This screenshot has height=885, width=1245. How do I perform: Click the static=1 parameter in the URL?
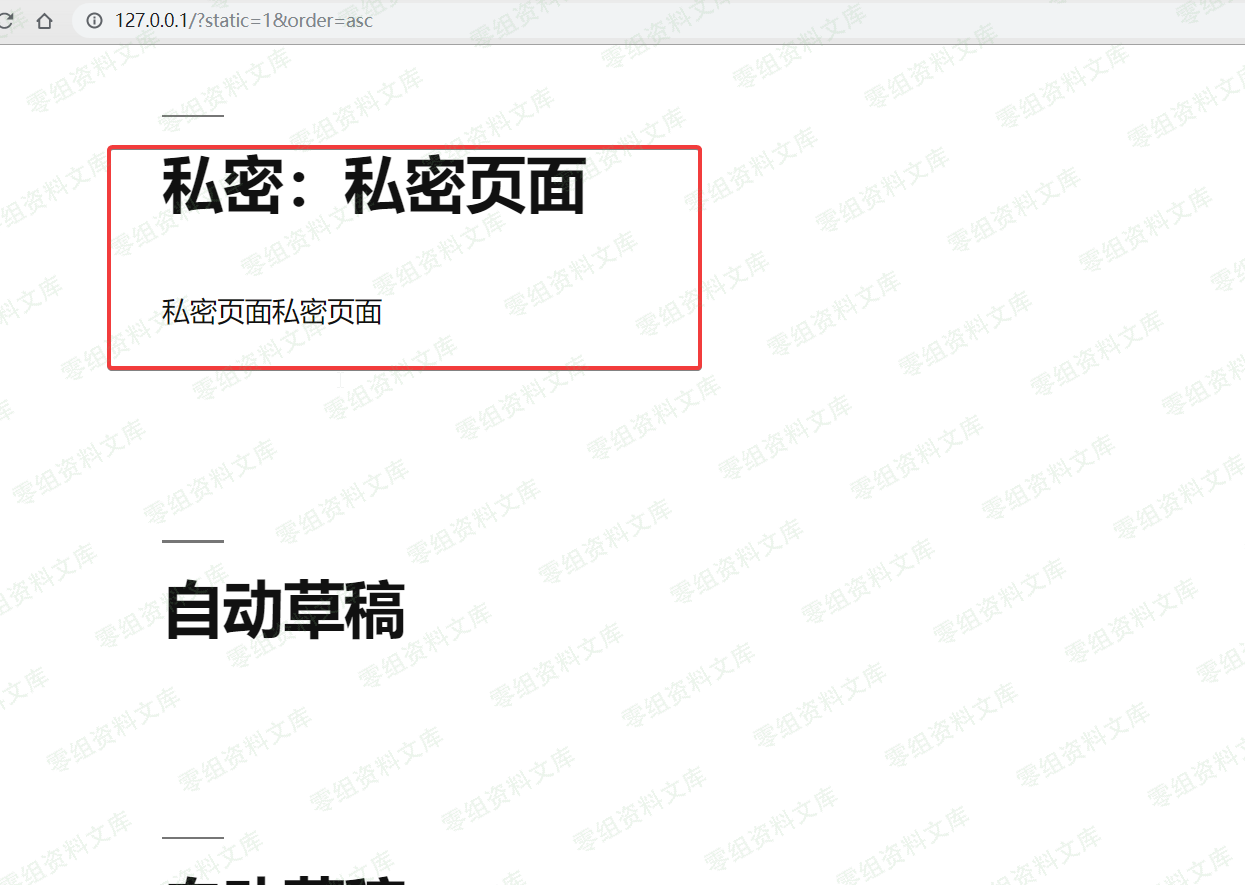(237, 20)
